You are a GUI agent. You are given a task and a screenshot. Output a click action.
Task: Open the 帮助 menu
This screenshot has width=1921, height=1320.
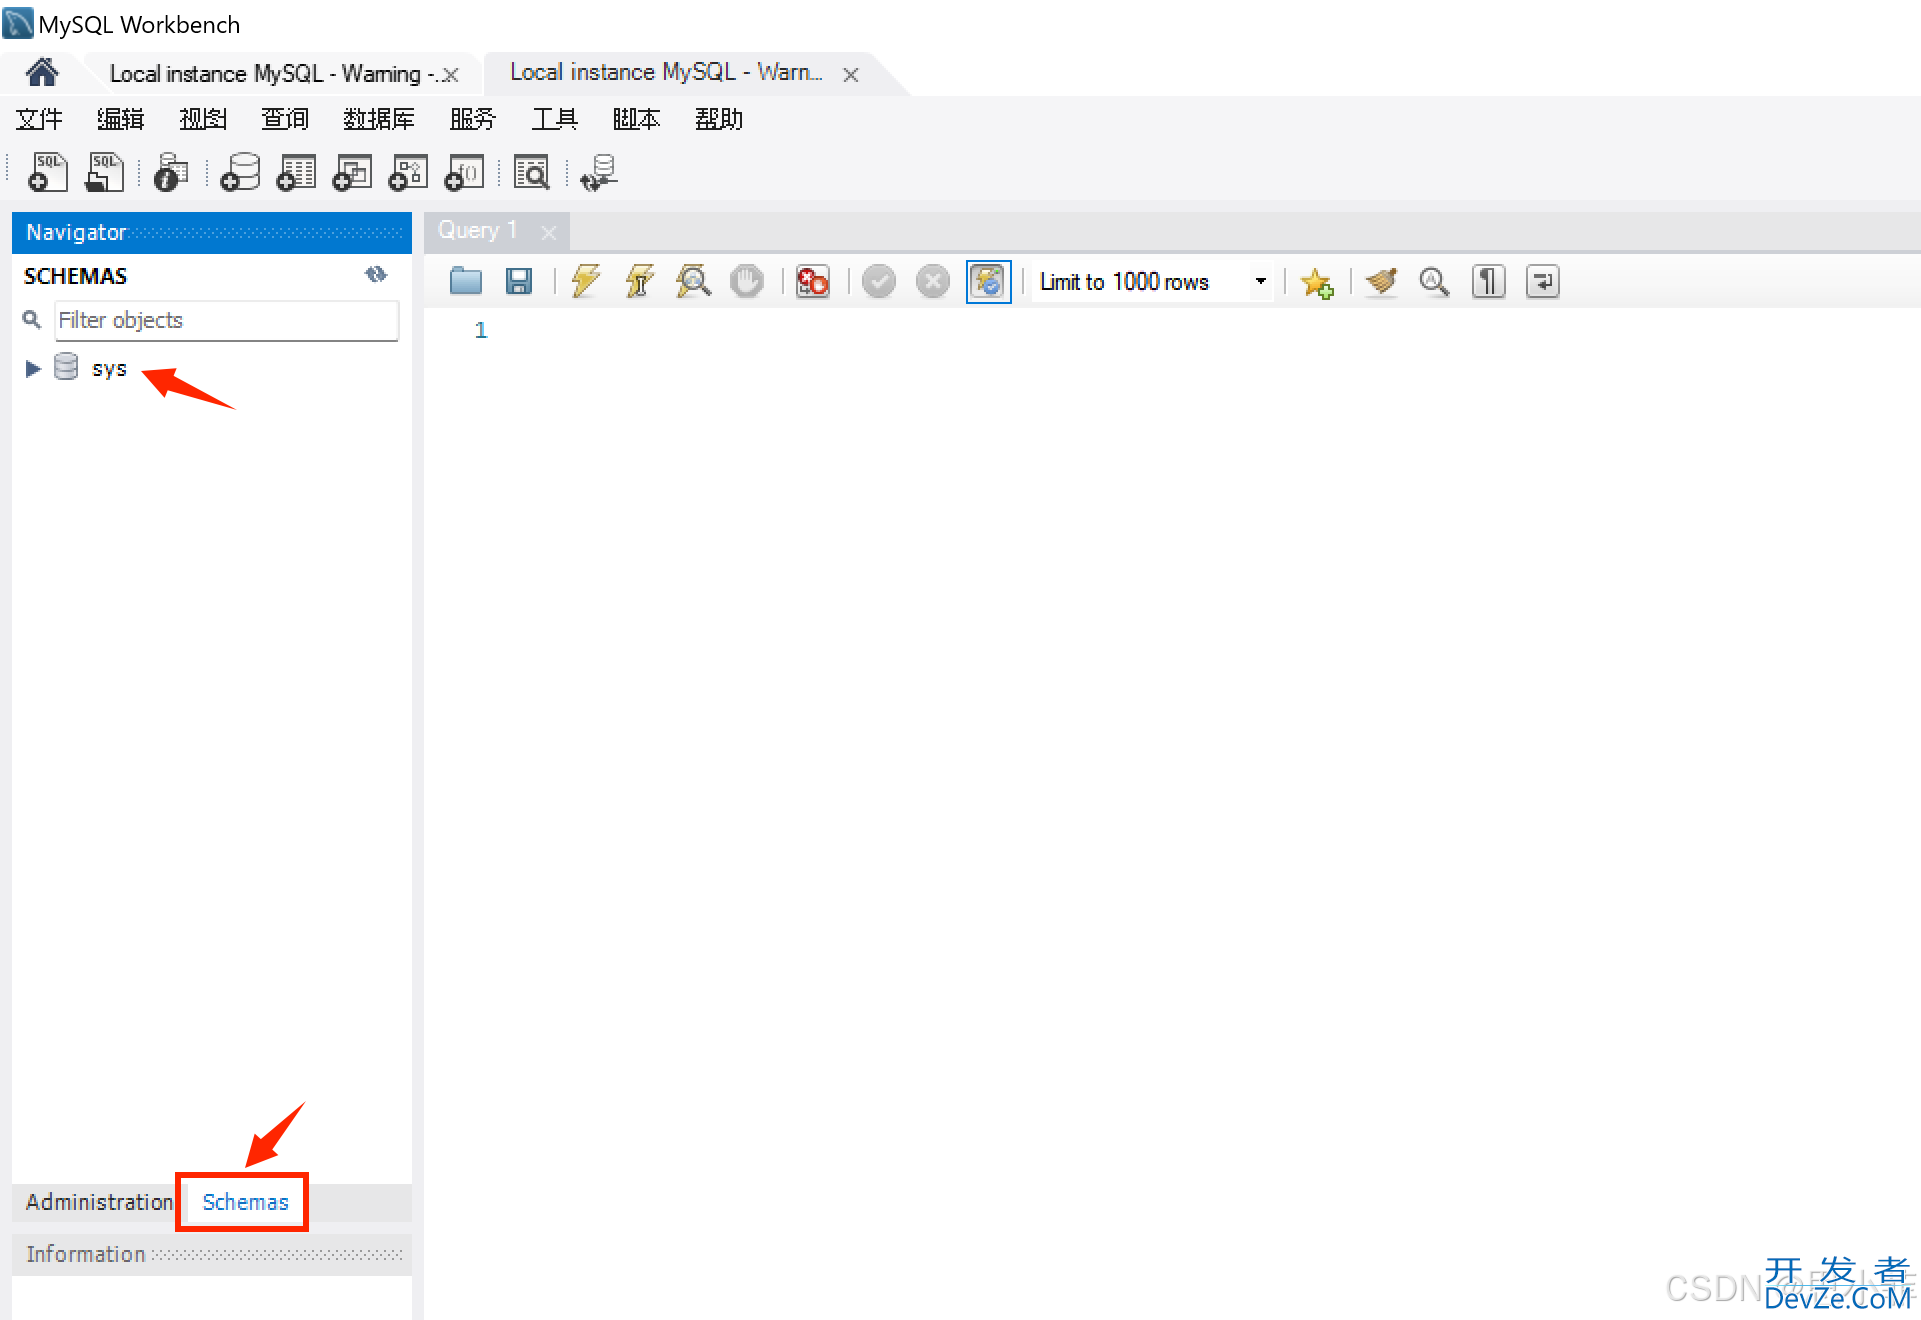click(719, 119)
